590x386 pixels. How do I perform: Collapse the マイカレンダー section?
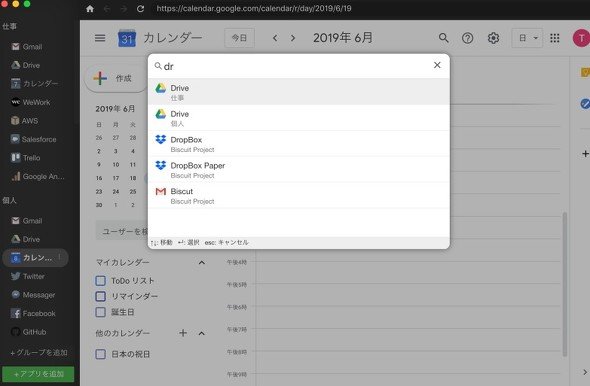click(202, 262)
